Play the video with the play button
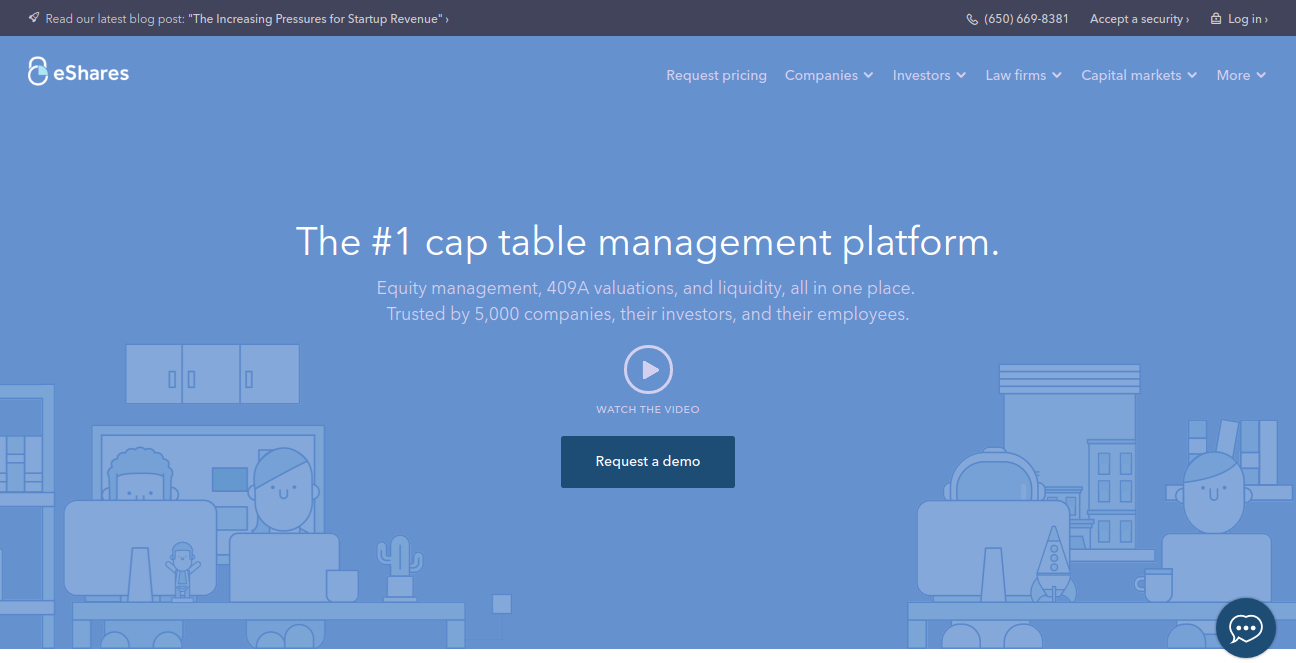 [648, 370]
